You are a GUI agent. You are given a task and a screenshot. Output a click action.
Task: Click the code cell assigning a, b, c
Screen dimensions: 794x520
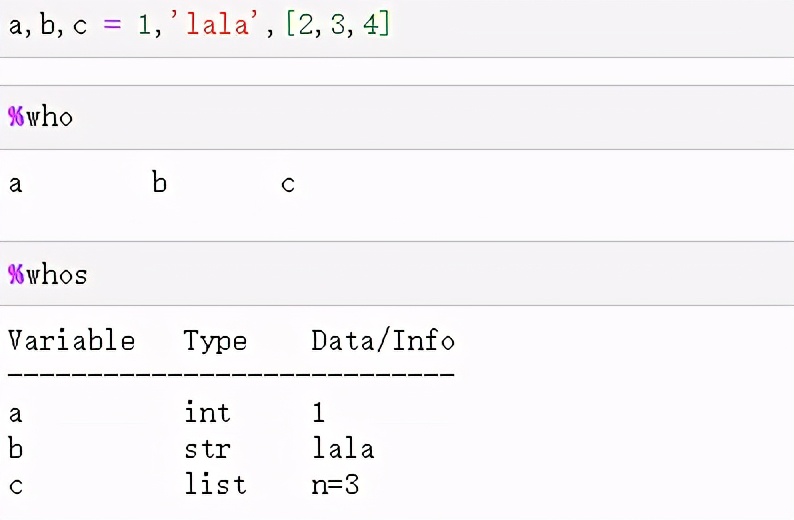pyautogui.click(x=397, y=29)
